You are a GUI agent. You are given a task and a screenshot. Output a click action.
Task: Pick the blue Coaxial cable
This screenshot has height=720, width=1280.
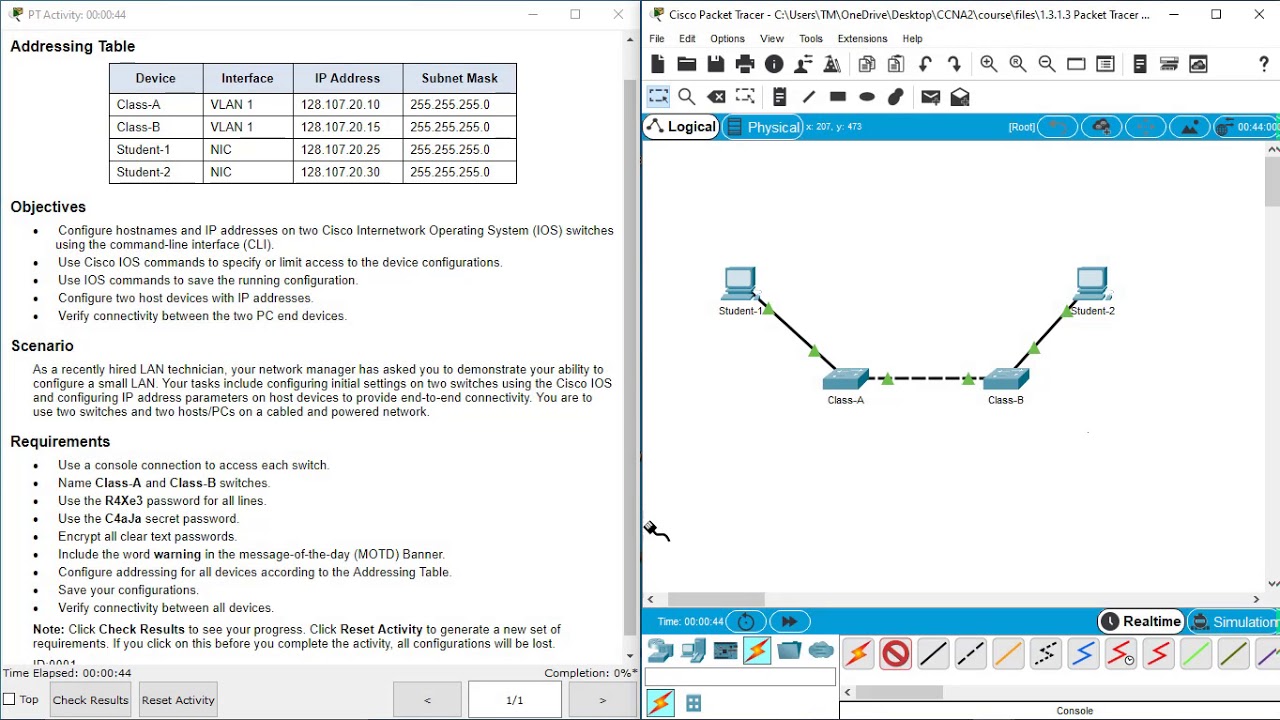click(1083, 654)
